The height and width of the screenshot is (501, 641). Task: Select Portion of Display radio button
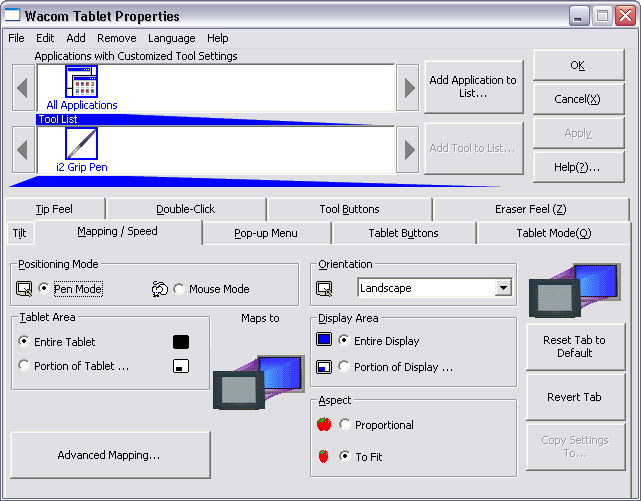click(x=344, y=366)
